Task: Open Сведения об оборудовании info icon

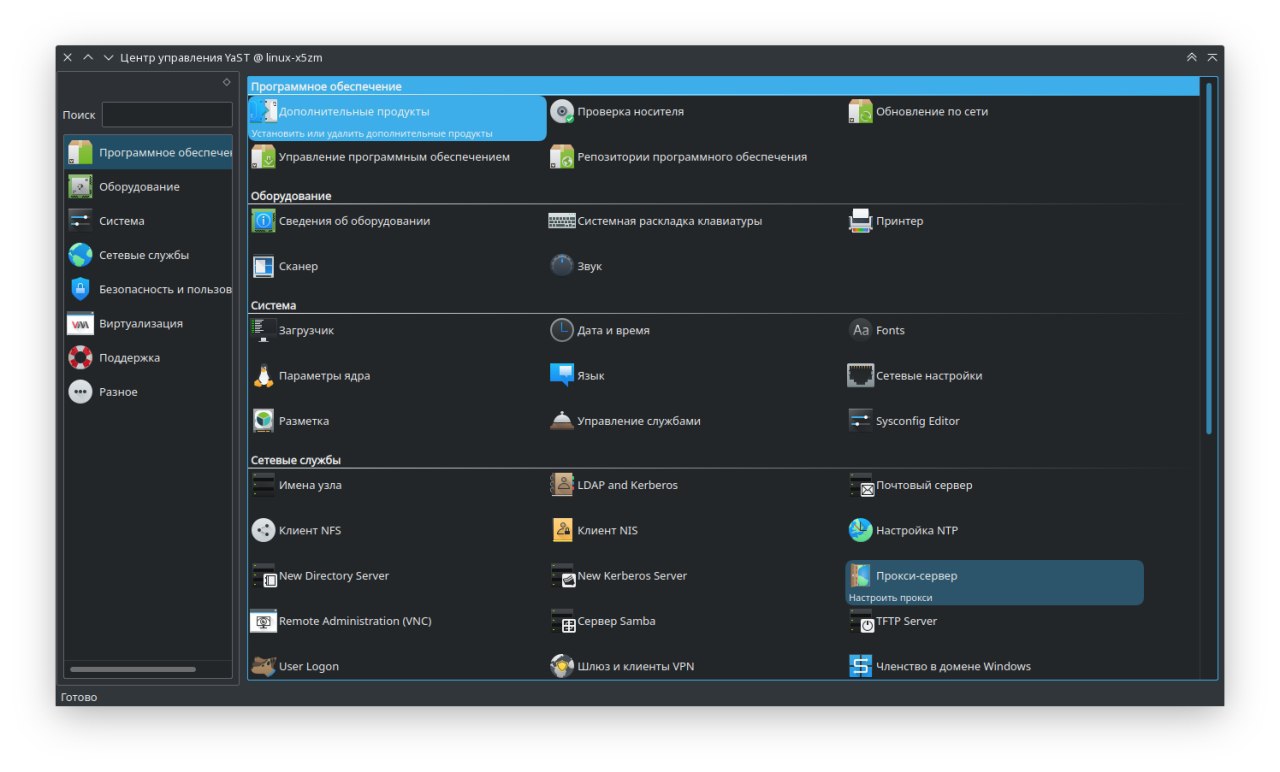Action: (x=263, y=221)
